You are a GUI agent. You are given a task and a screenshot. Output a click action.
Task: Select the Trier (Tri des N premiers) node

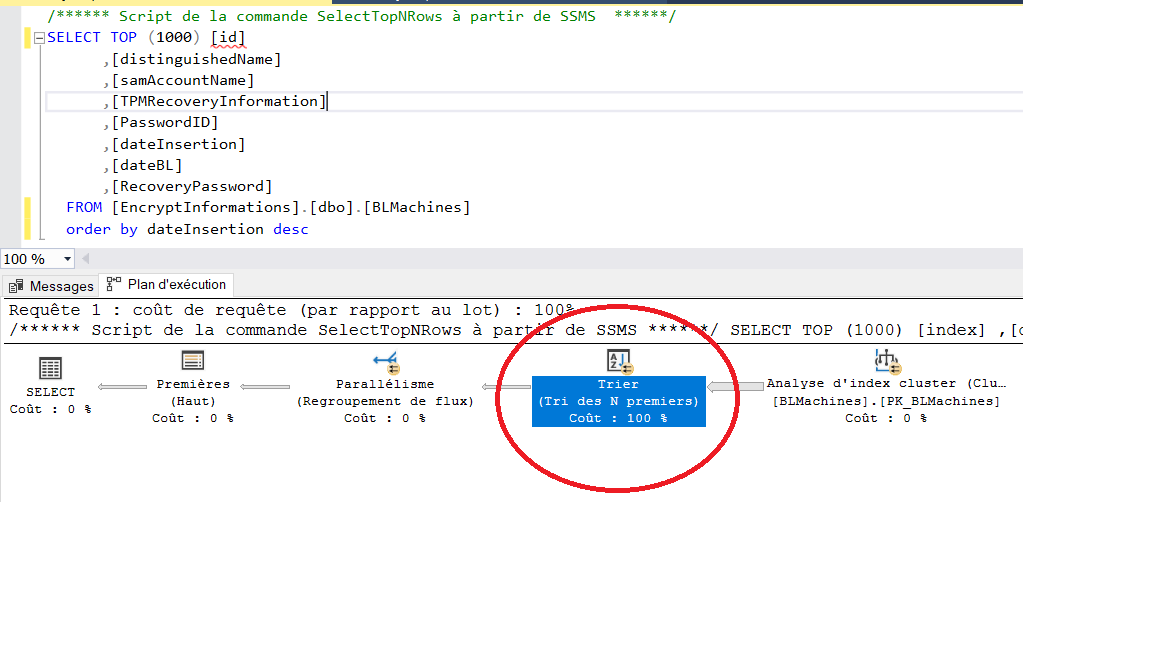(x=619, y=401)
